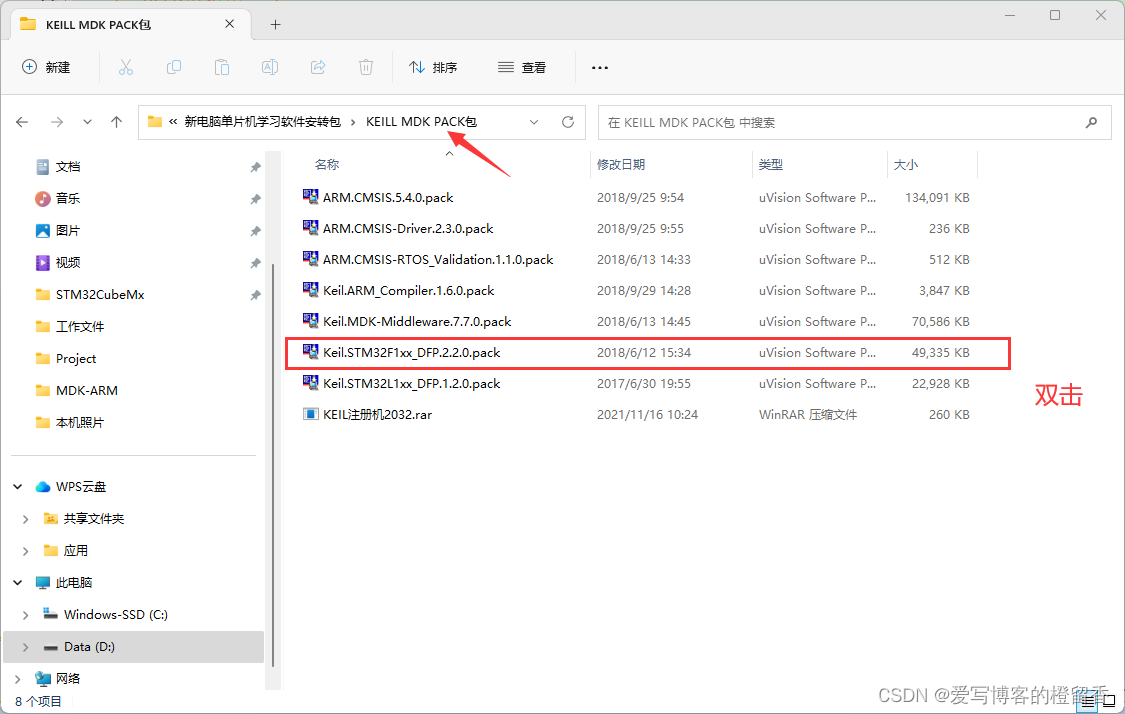
Task: Unpin 文档 using its pin icon
Action: (x=255, y=167)
